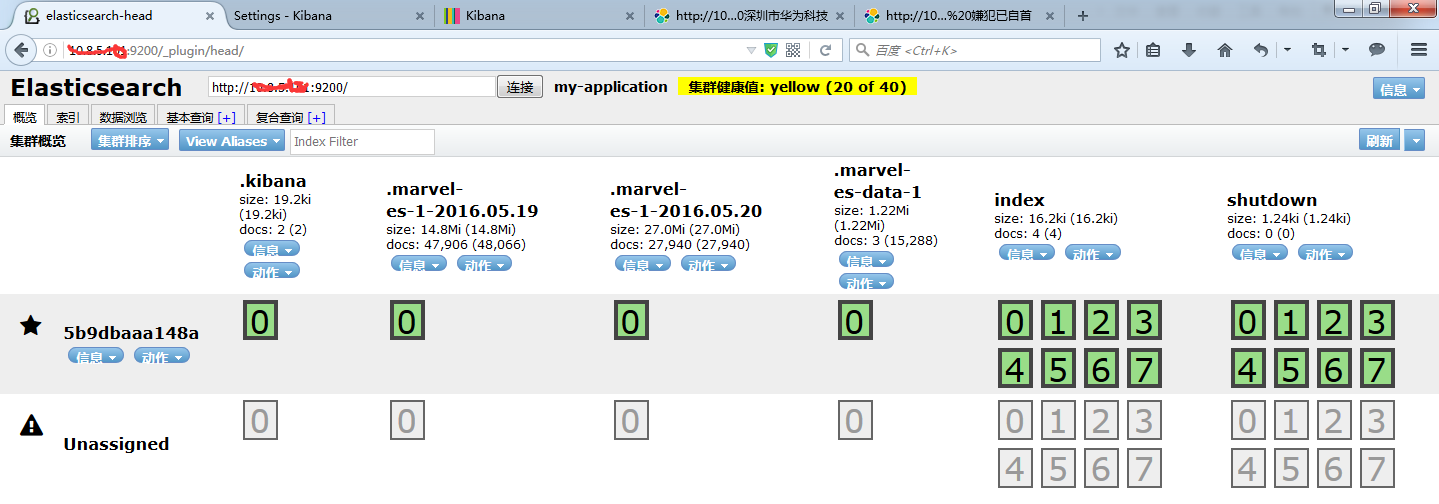
Task: Open the undo history dropdown arrow
Action: tap(1287, 50)
